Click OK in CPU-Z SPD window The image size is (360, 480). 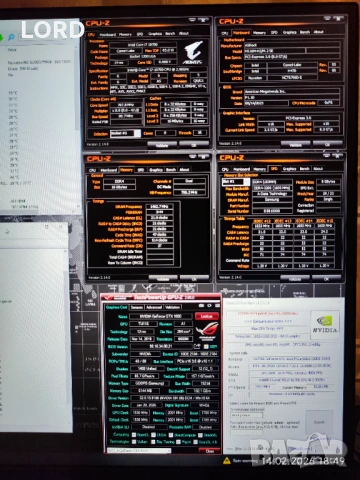tap(327, 278)
